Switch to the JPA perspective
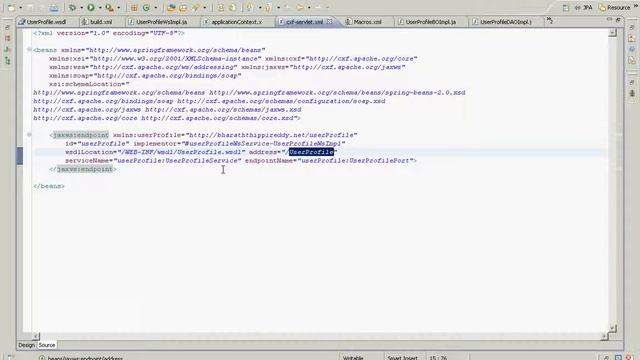 [x=584, y=7]
